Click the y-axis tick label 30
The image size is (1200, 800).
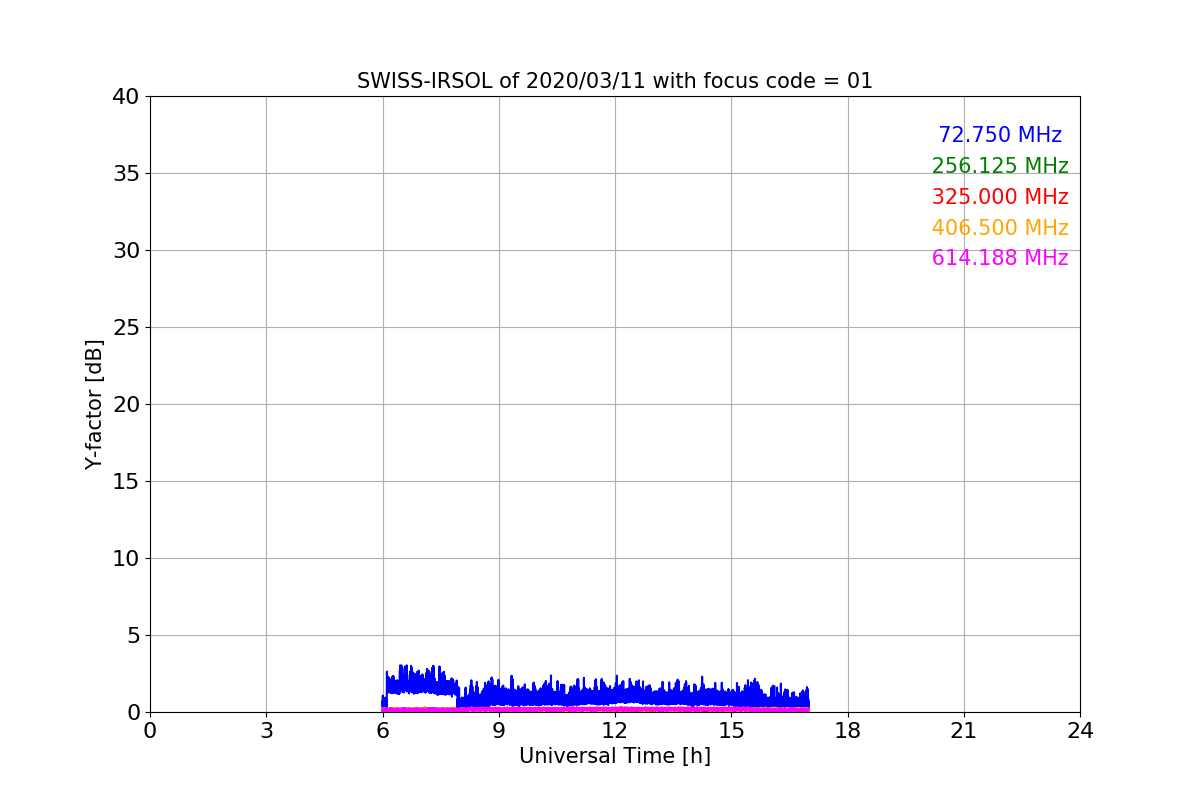[126, 251]
